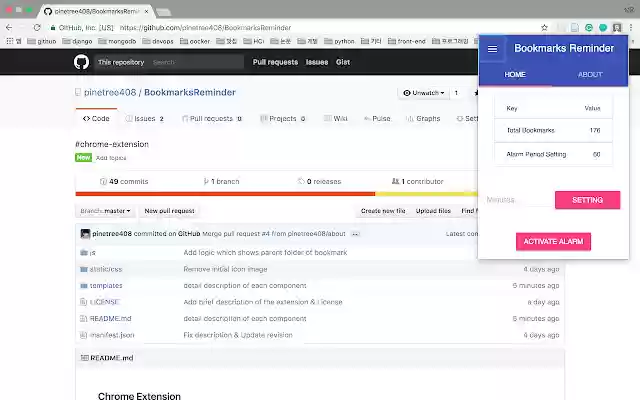The image size is (640, 400).
Task: Open the django bookmarks folder
Action: pyautogui.click(x=77, y=41)
